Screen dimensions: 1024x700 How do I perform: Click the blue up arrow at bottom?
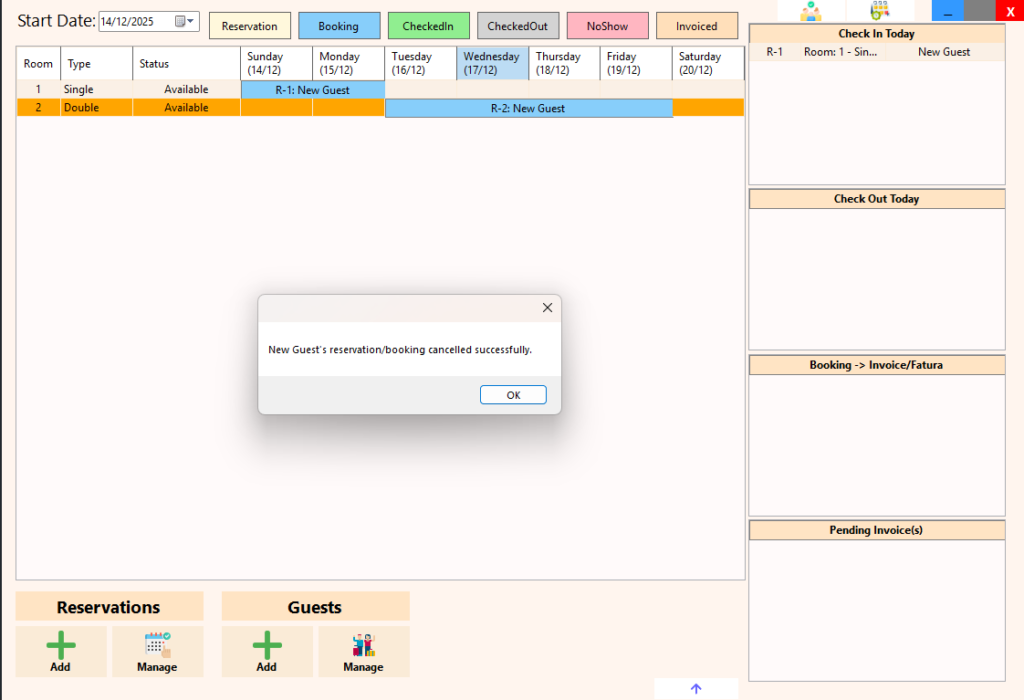696,688
